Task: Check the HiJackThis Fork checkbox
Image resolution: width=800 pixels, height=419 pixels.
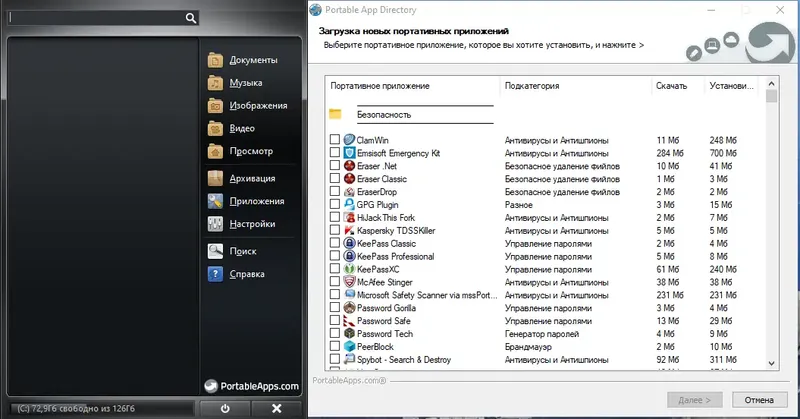Action: tap(335, 217)
